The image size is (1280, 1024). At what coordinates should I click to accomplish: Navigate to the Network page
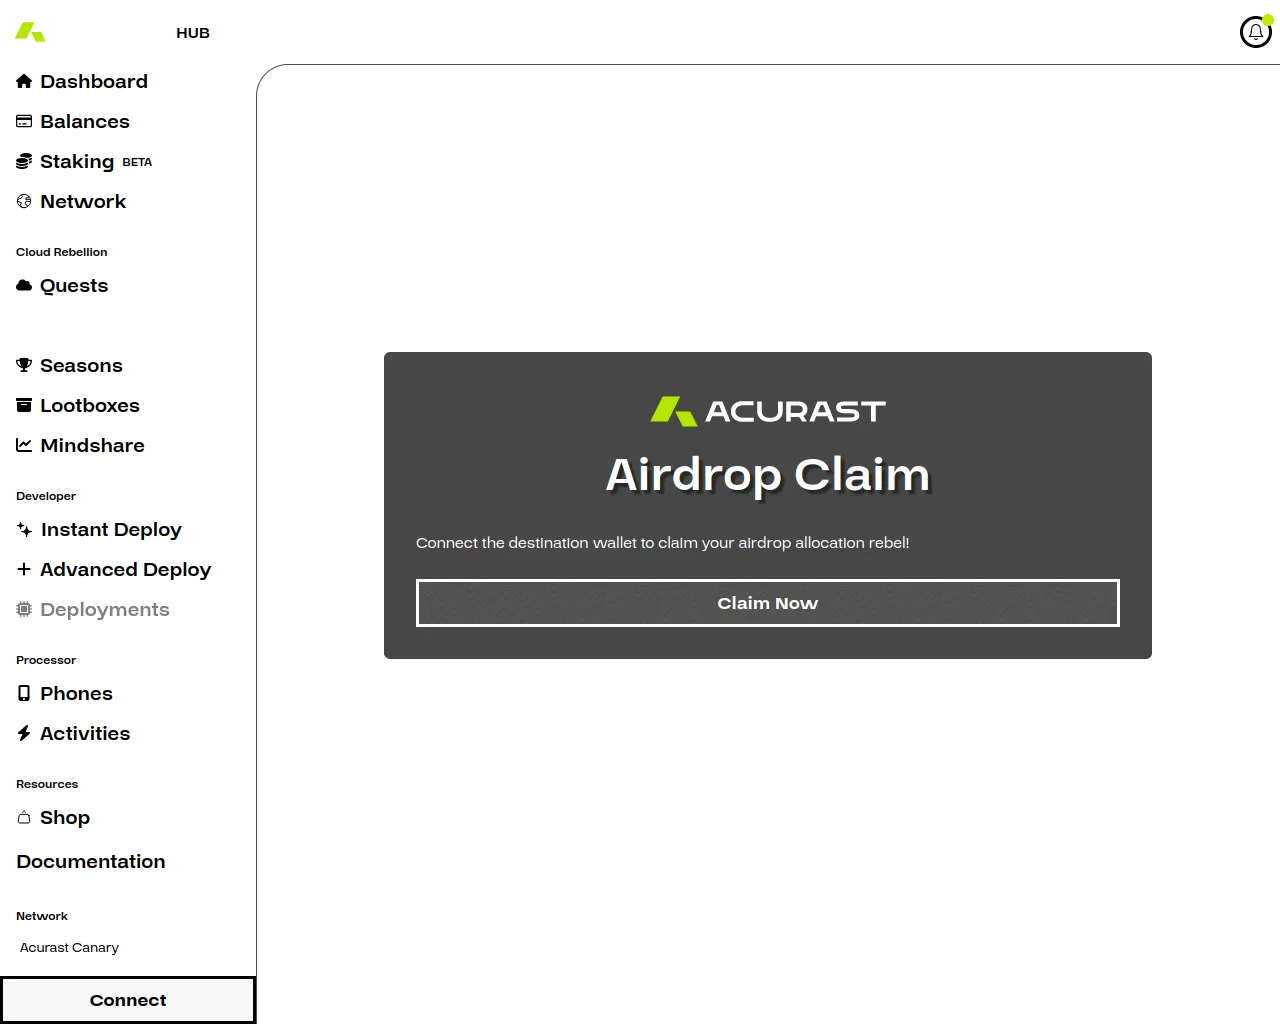click(83, 201)
